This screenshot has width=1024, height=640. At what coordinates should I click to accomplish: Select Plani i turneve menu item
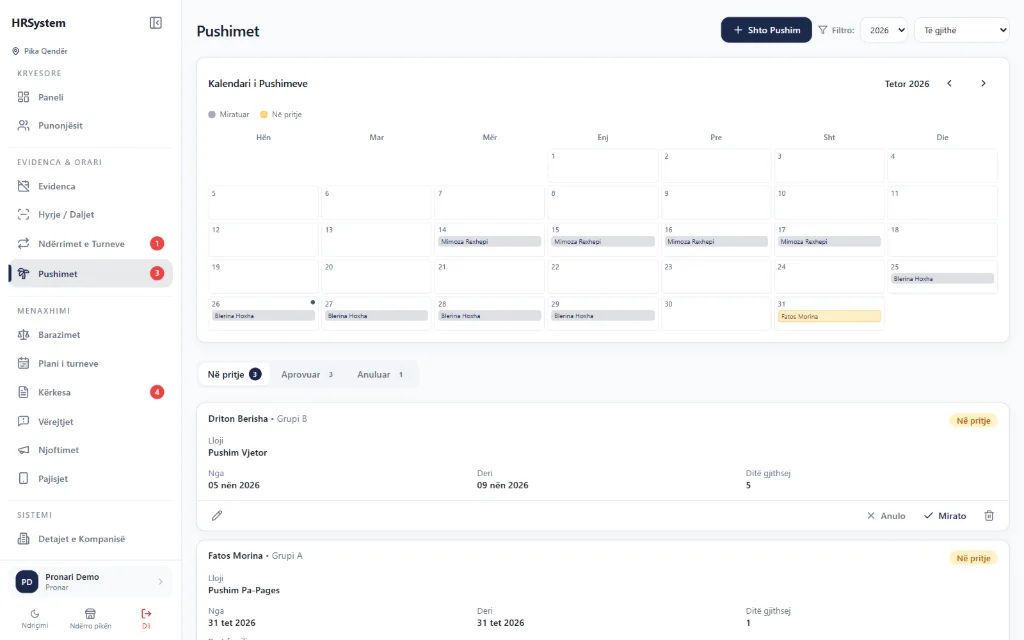point(91,363)
